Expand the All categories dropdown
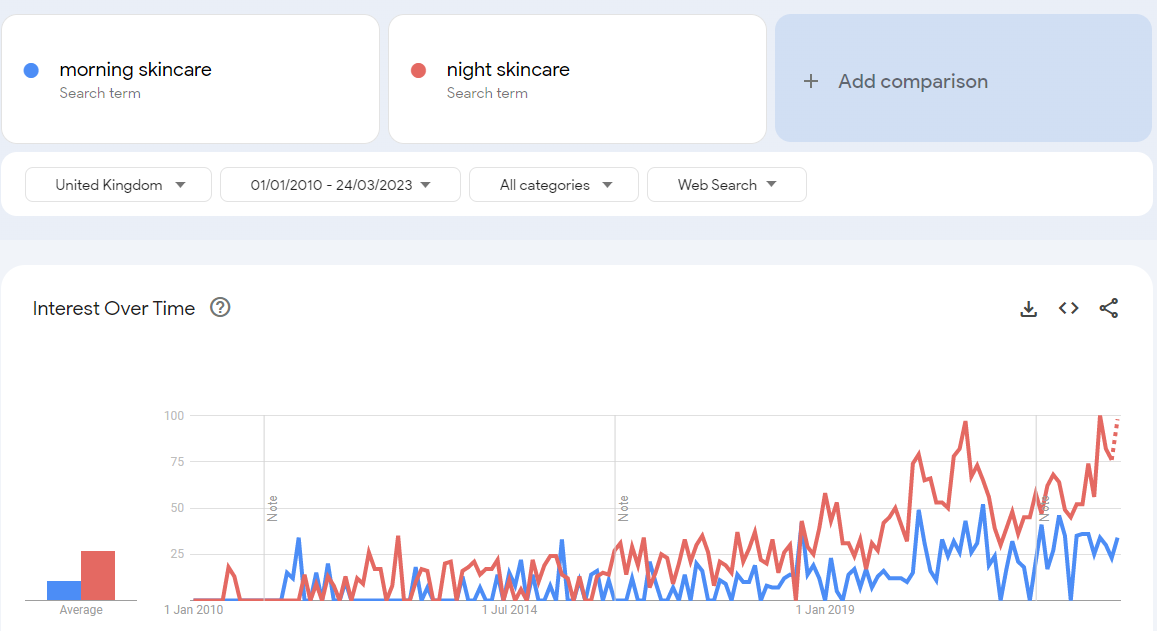The height and width of the screenshot is (631, 1157). (x=554, y=185)
